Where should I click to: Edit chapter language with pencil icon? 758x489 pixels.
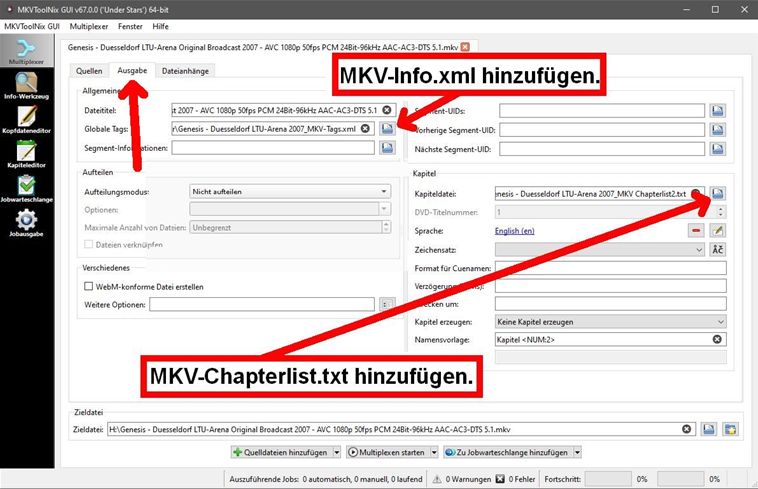coord(718,230)
